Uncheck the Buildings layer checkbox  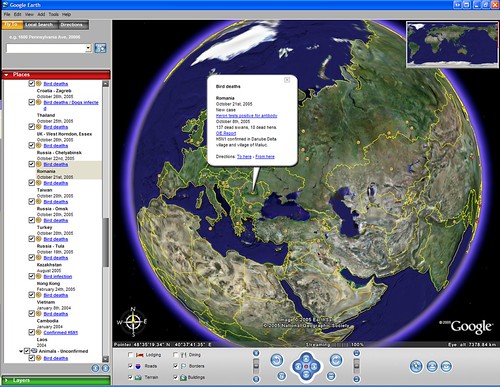175,377
